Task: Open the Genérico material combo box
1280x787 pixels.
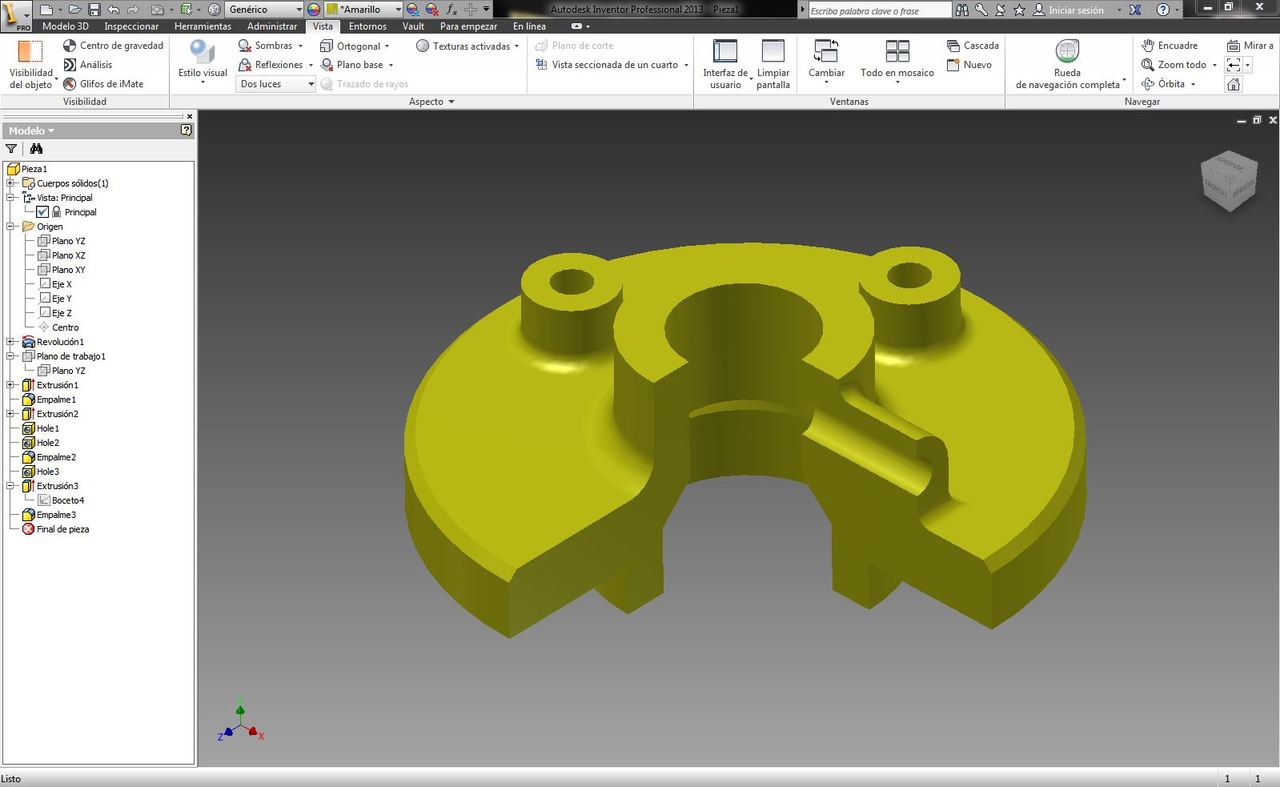Action: coord(264,9)
